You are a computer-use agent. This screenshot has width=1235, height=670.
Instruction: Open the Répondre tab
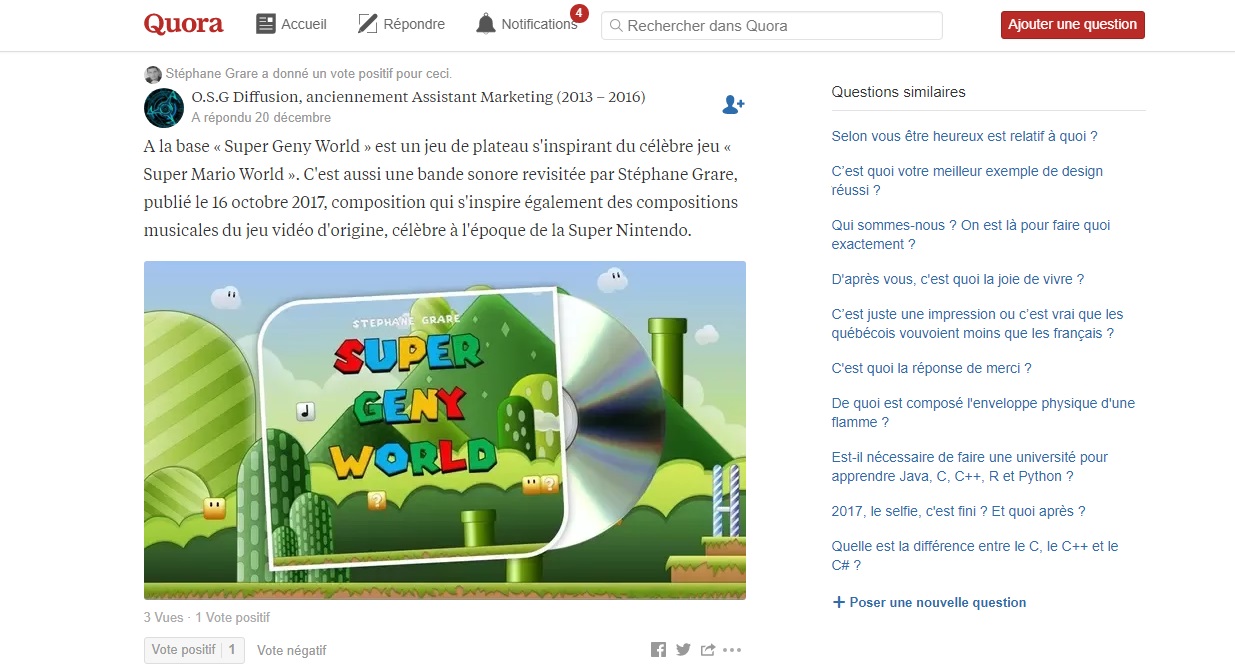pyautogui.click(x=402, y=24)
